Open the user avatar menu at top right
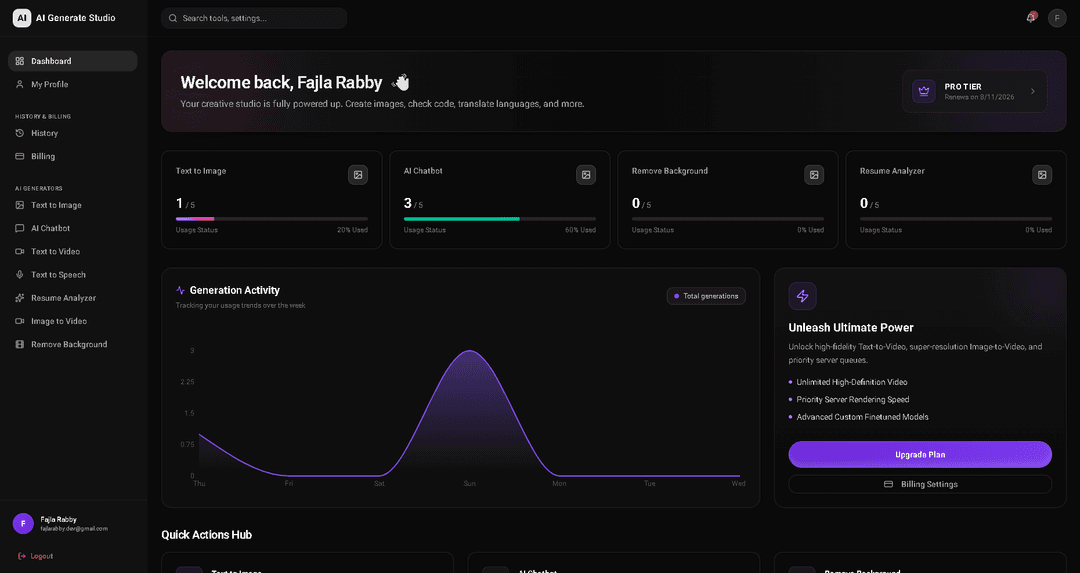The height and width of the screenshot is (573, 1080). point(1057,18)
